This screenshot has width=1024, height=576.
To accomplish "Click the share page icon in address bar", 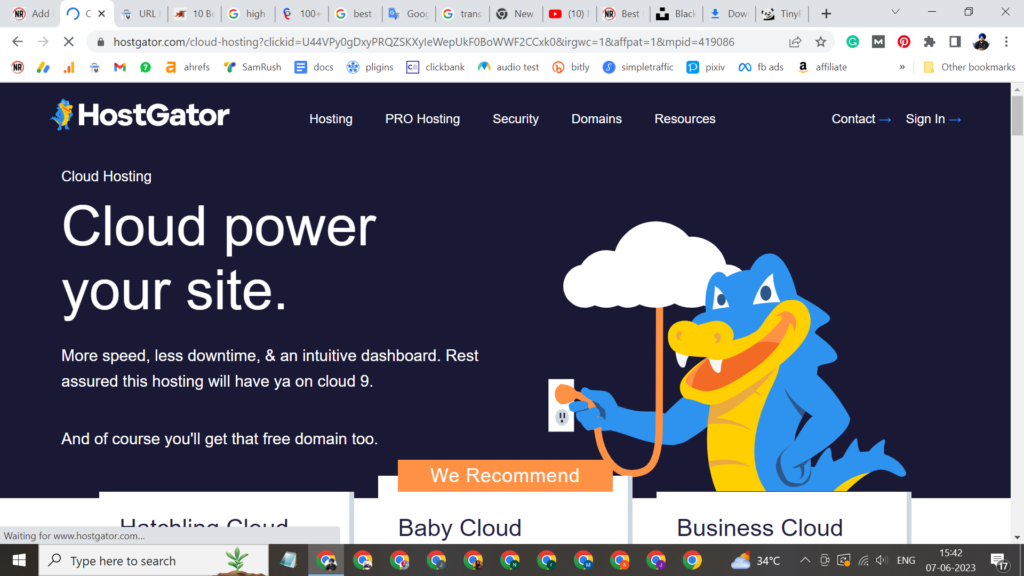I will [x=795, y=42].
